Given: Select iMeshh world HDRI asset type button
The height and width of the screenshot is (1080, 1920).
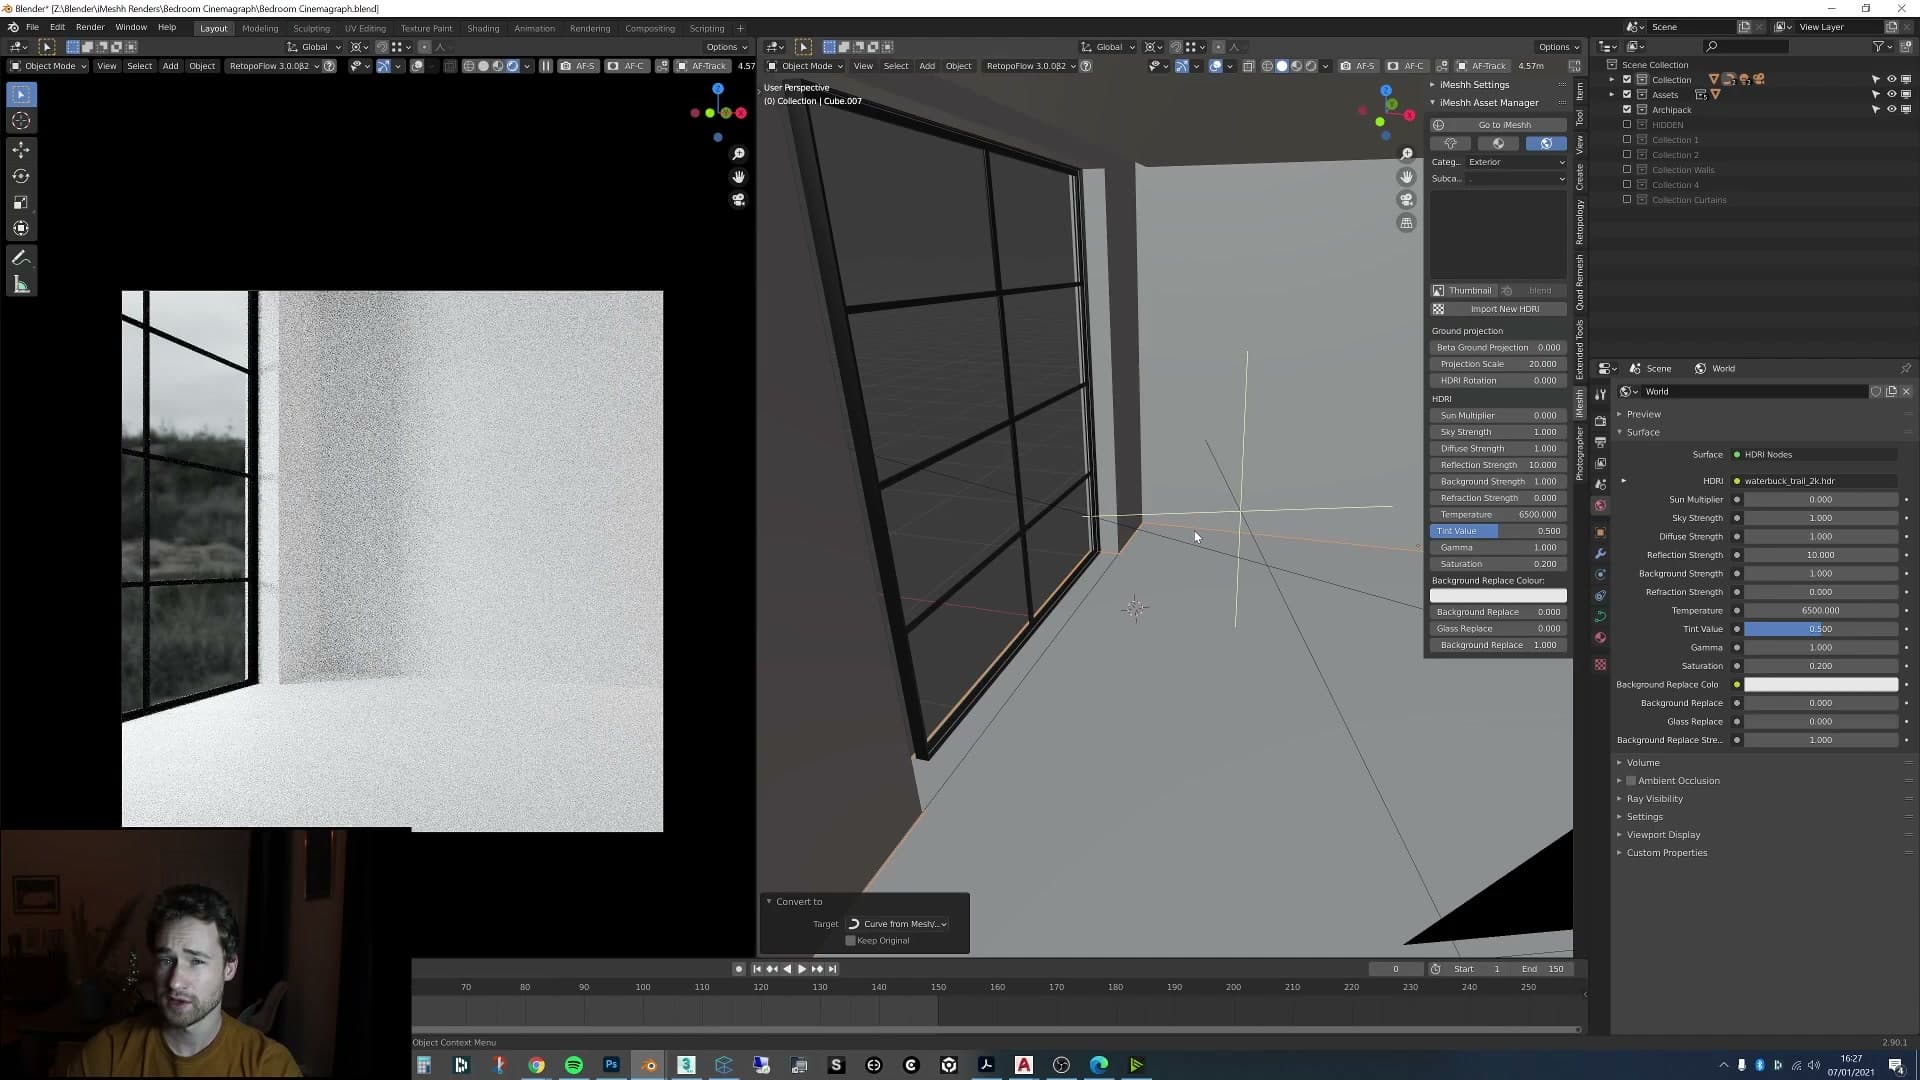Looking at the screenshot, I should pyautogui.click(x=1546, y=143).
